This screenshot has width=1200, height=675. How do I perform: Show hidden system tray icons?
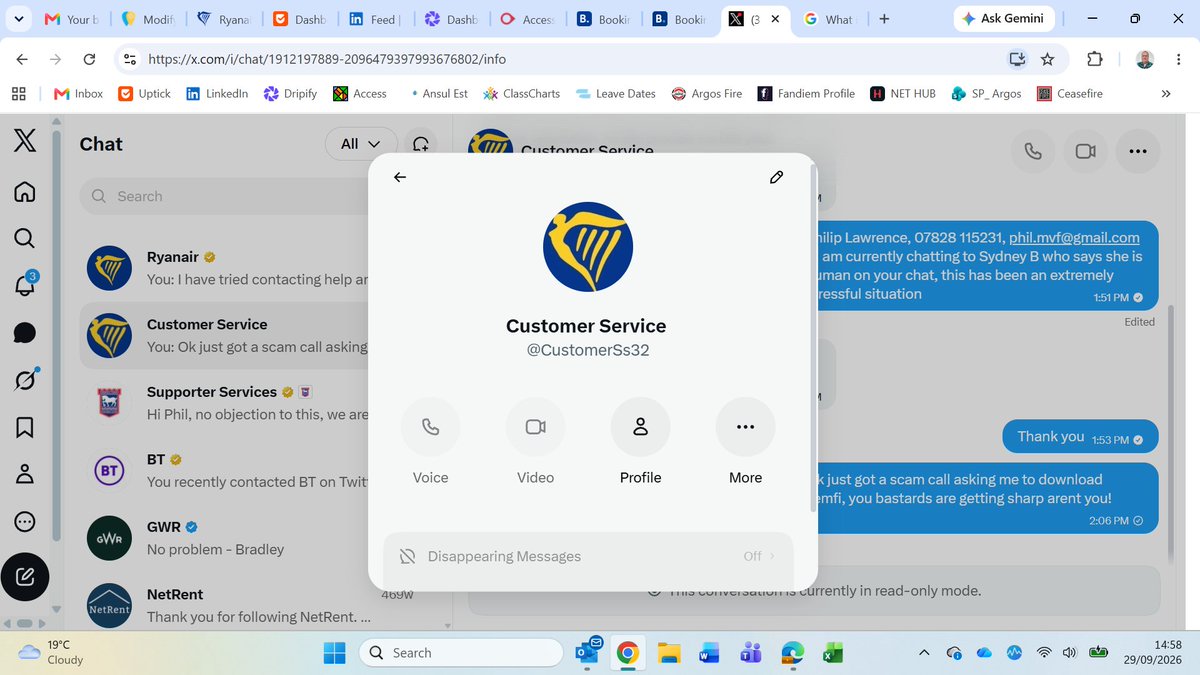click(x=924, y=652)
